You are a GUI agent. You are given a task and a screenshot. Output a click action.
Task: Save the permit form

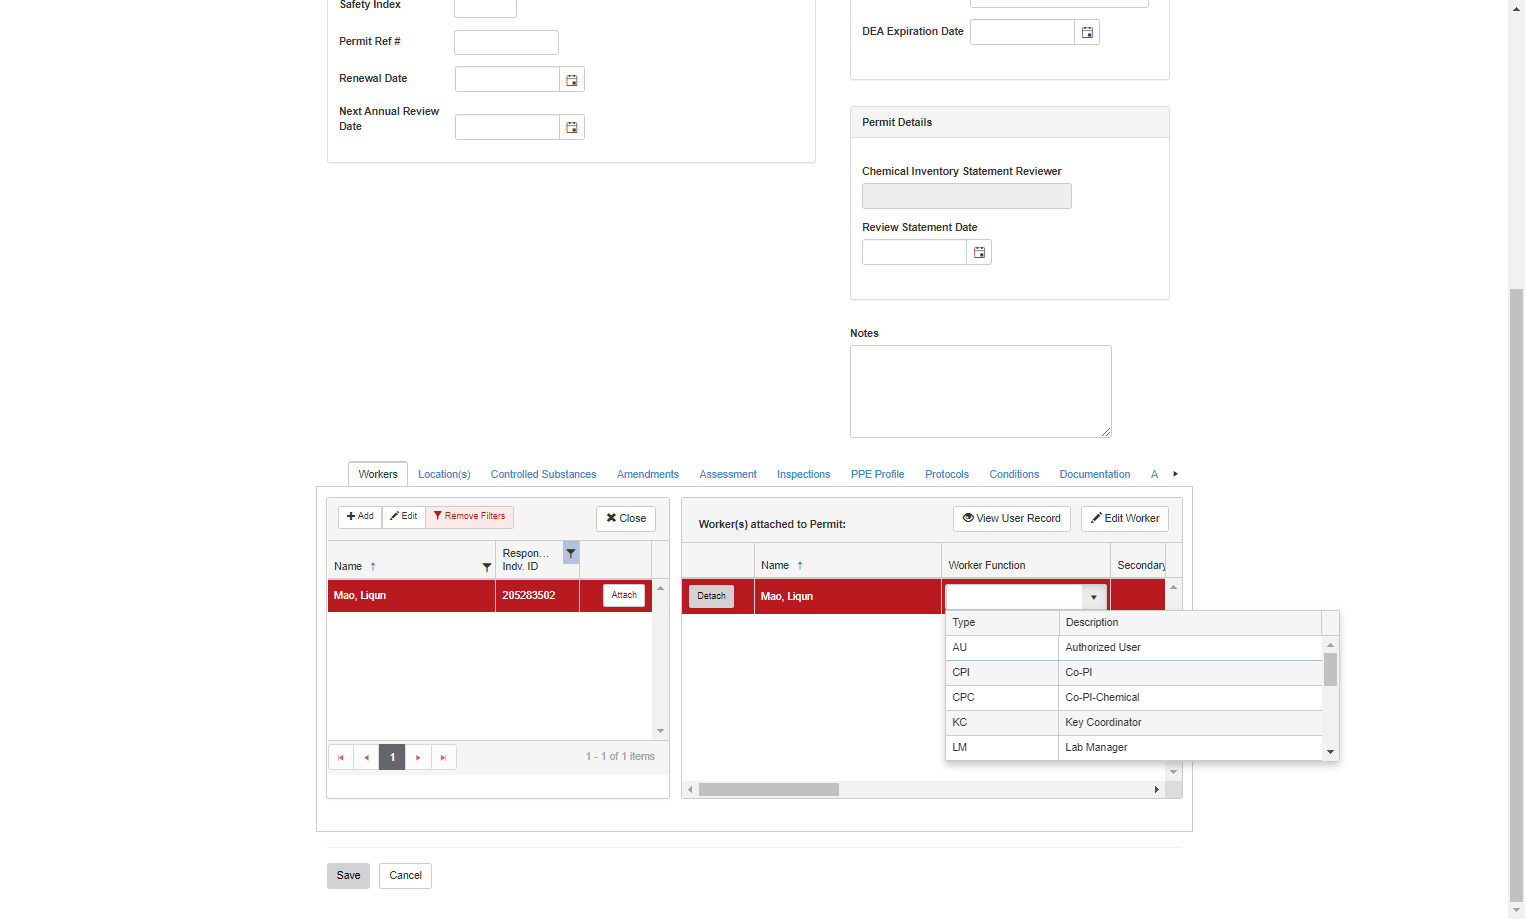coord(348,876)
